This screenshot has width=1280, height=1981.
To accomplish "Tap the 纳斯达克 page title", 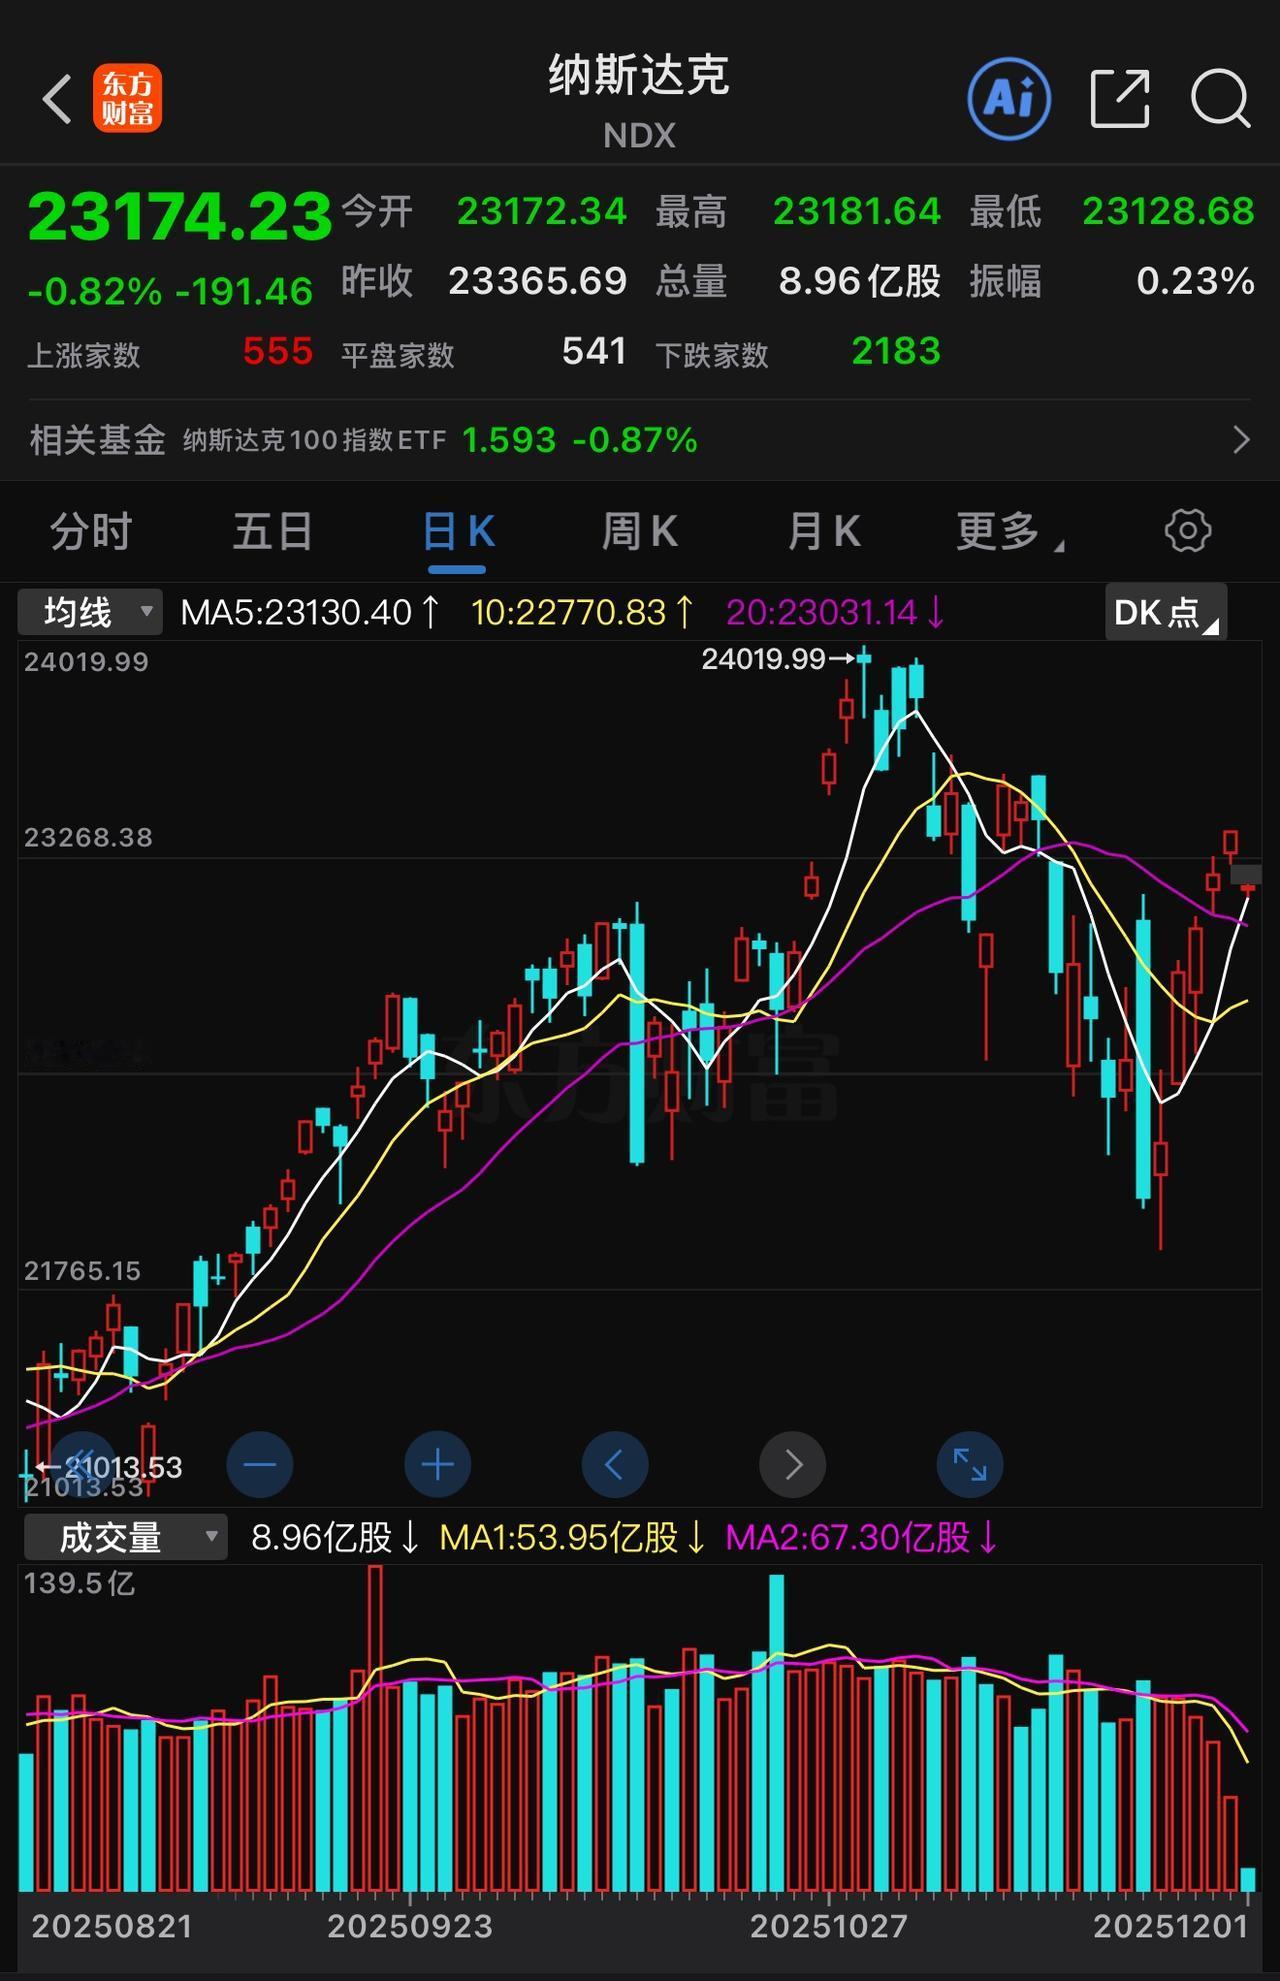I will (639, 75).
